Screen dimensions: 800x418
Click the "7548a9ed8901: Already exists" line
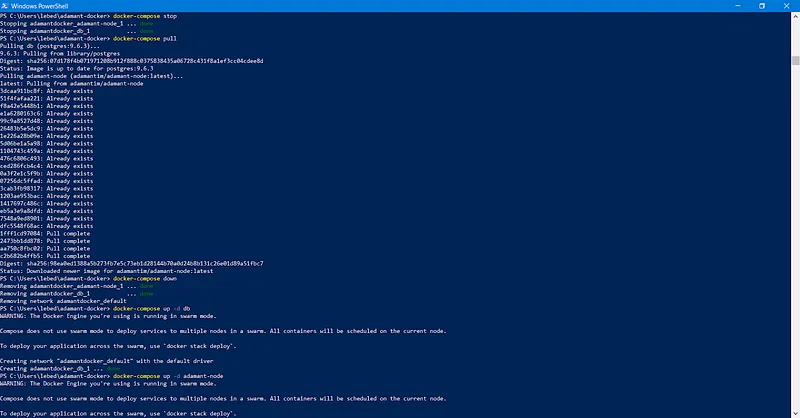point(46,218)
